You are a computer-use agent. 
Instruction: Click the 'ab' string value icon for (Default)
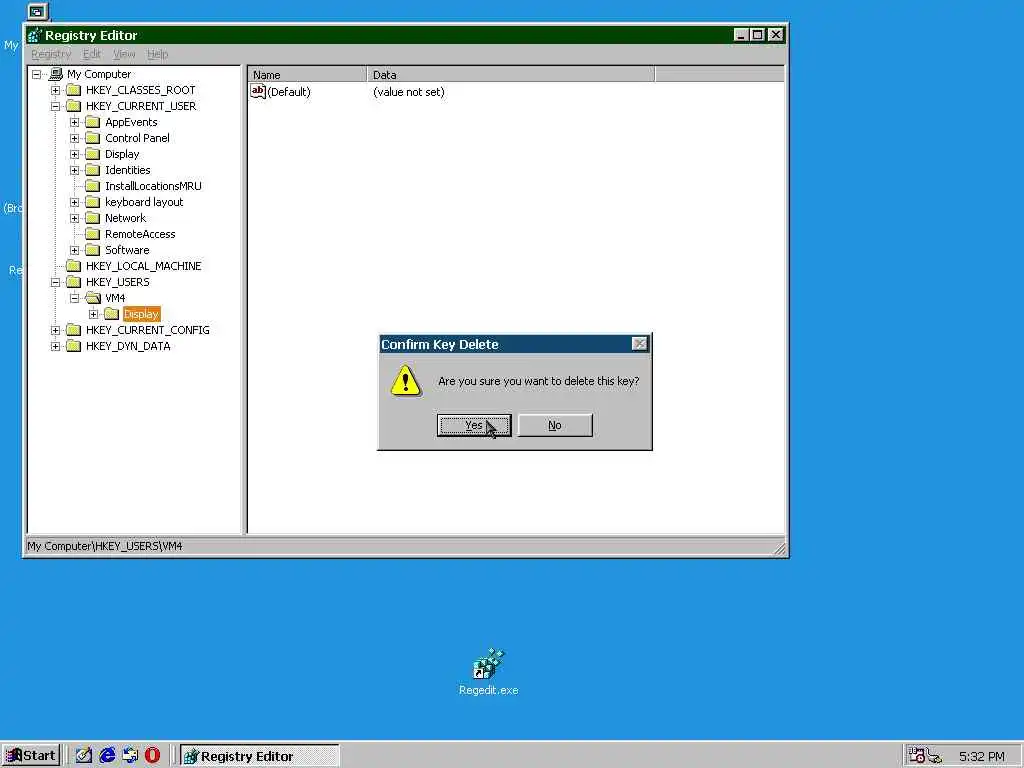point(258,91)
